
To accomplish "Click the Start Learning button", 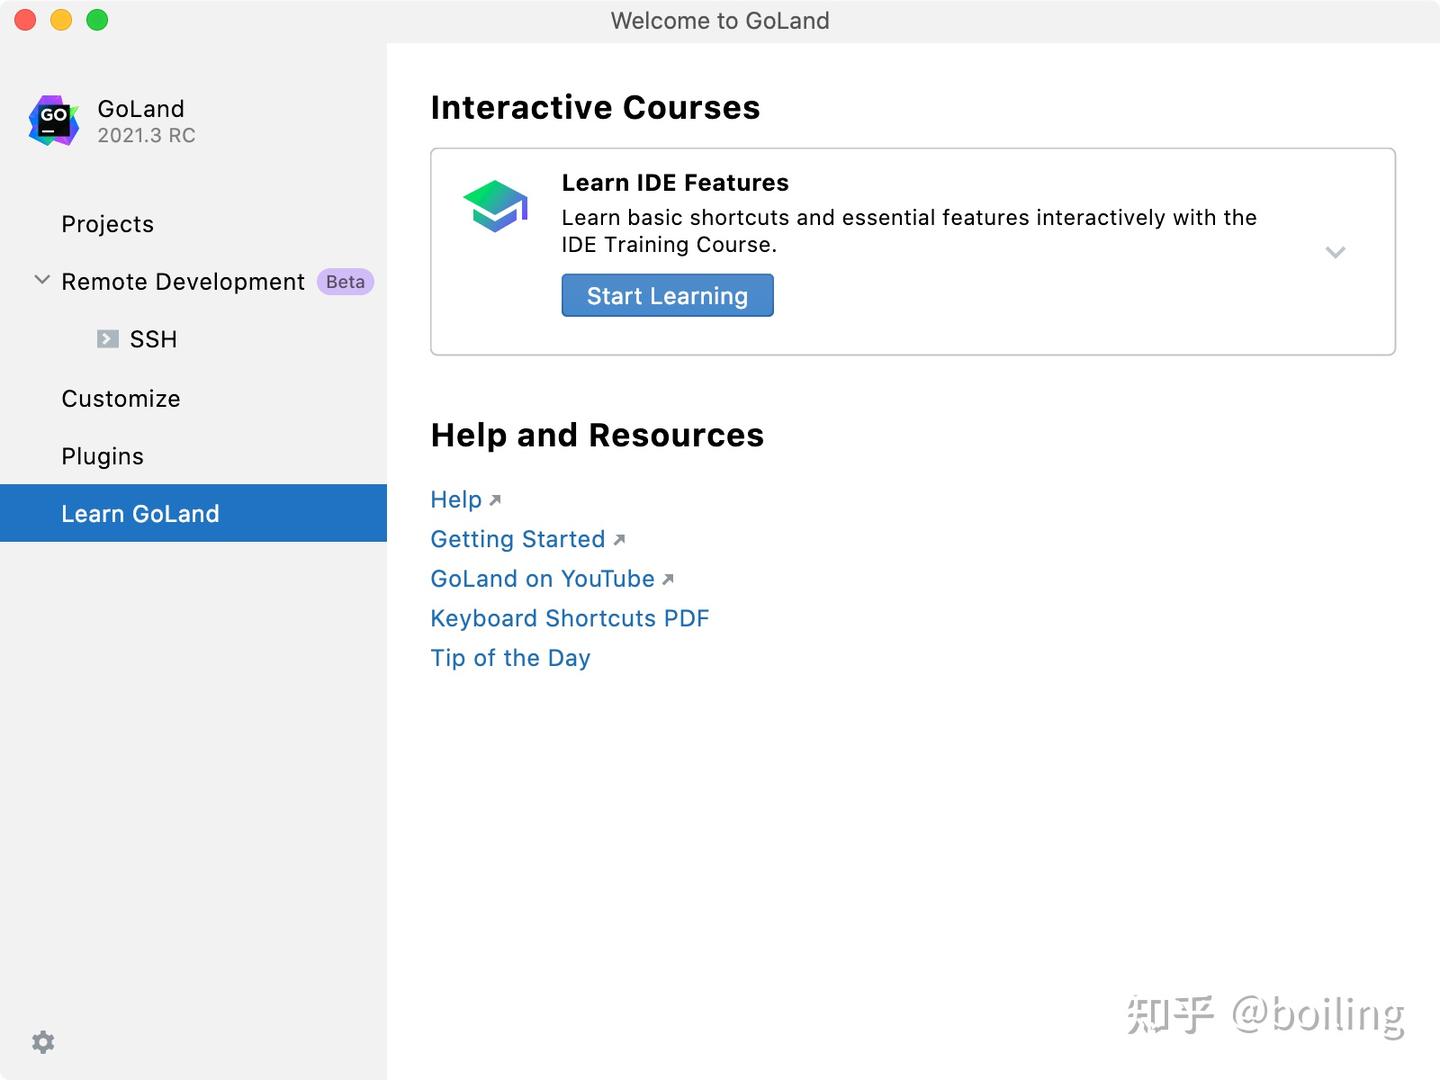I will [667, 295].
